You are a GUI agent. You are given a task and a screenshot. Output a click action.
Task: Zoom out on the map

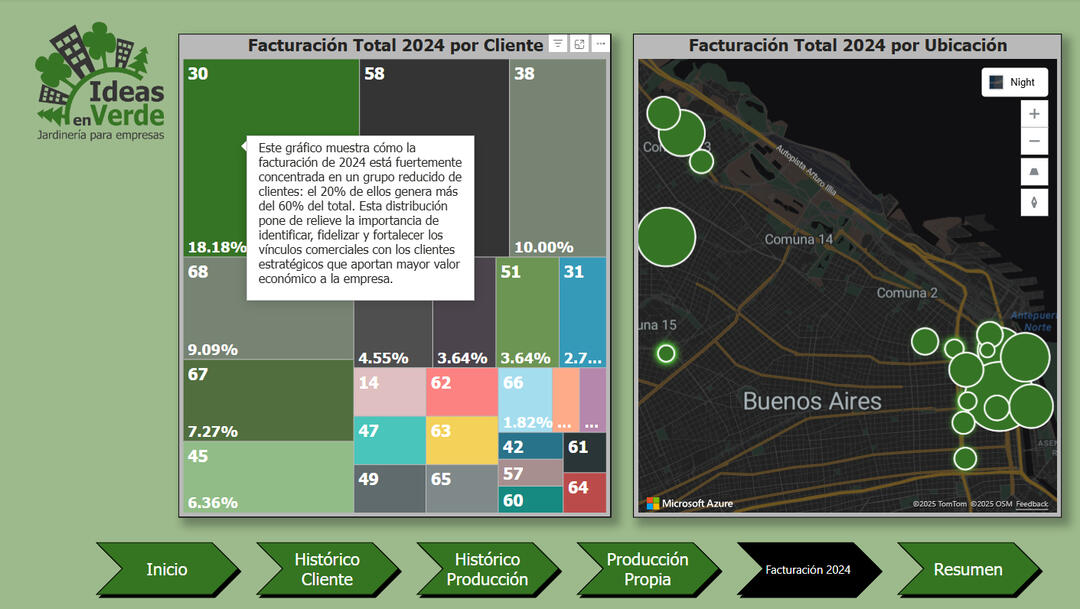1034,141
